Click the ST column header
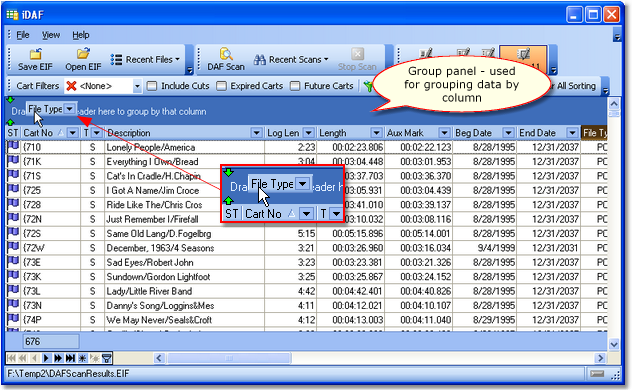 [13, 133]
